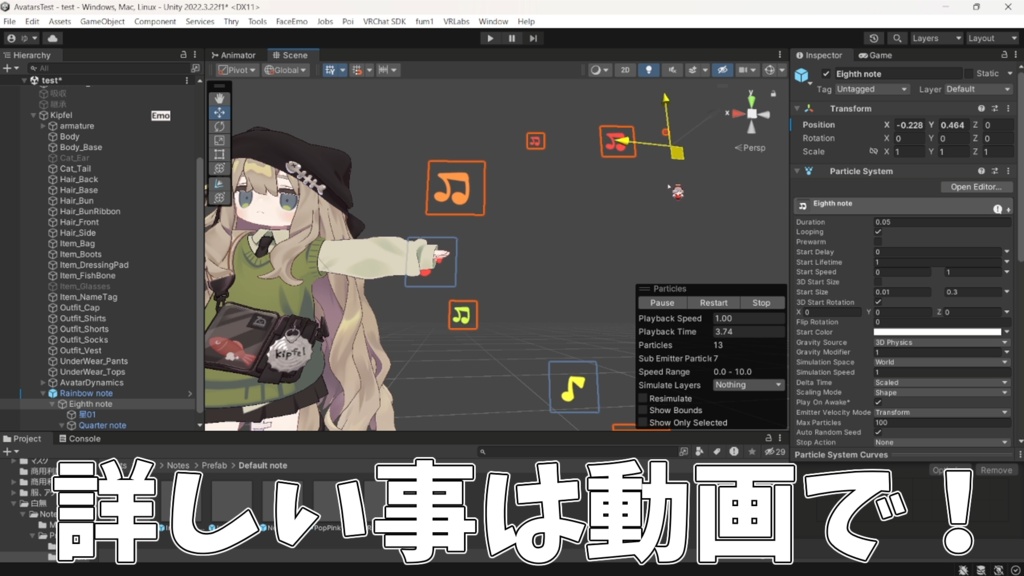Screen dimensions: 1024x576
Task: Open the undo history icon
Action: pyautogui.click(x=874, y=39)
